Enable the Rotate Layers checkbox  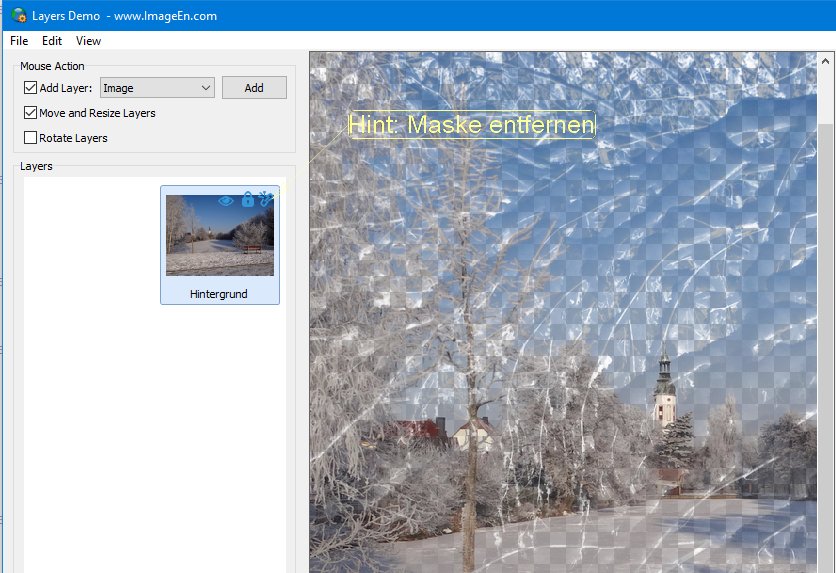(30, 138)
